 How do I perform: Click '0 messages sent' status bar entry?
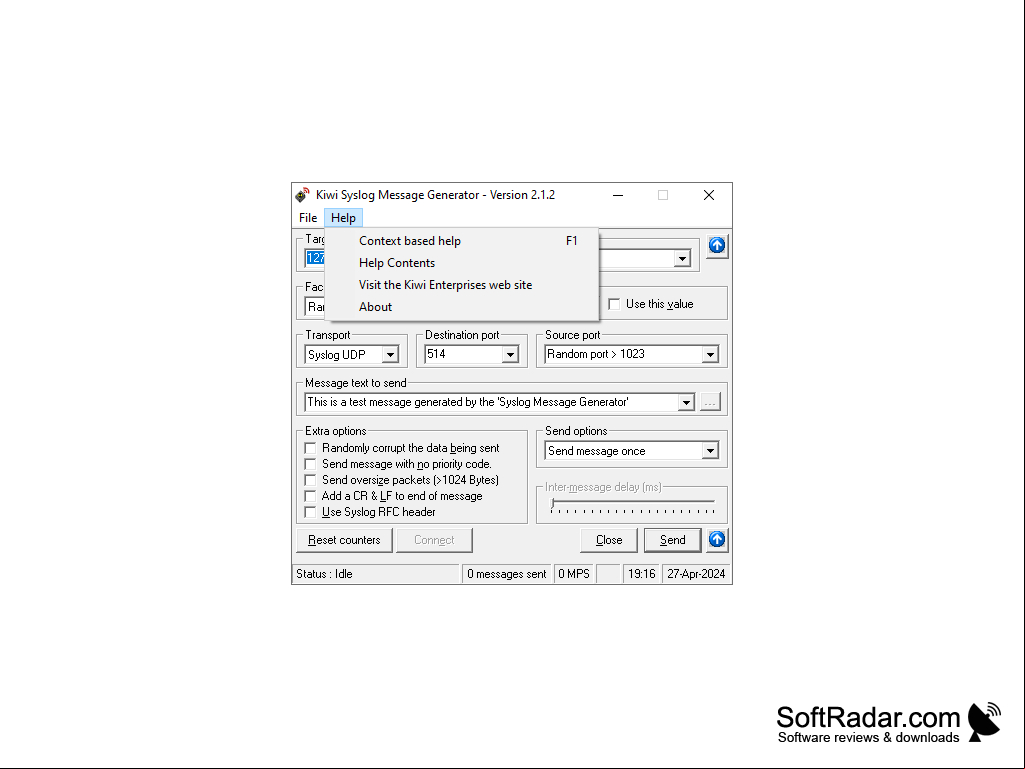point(507,574)
